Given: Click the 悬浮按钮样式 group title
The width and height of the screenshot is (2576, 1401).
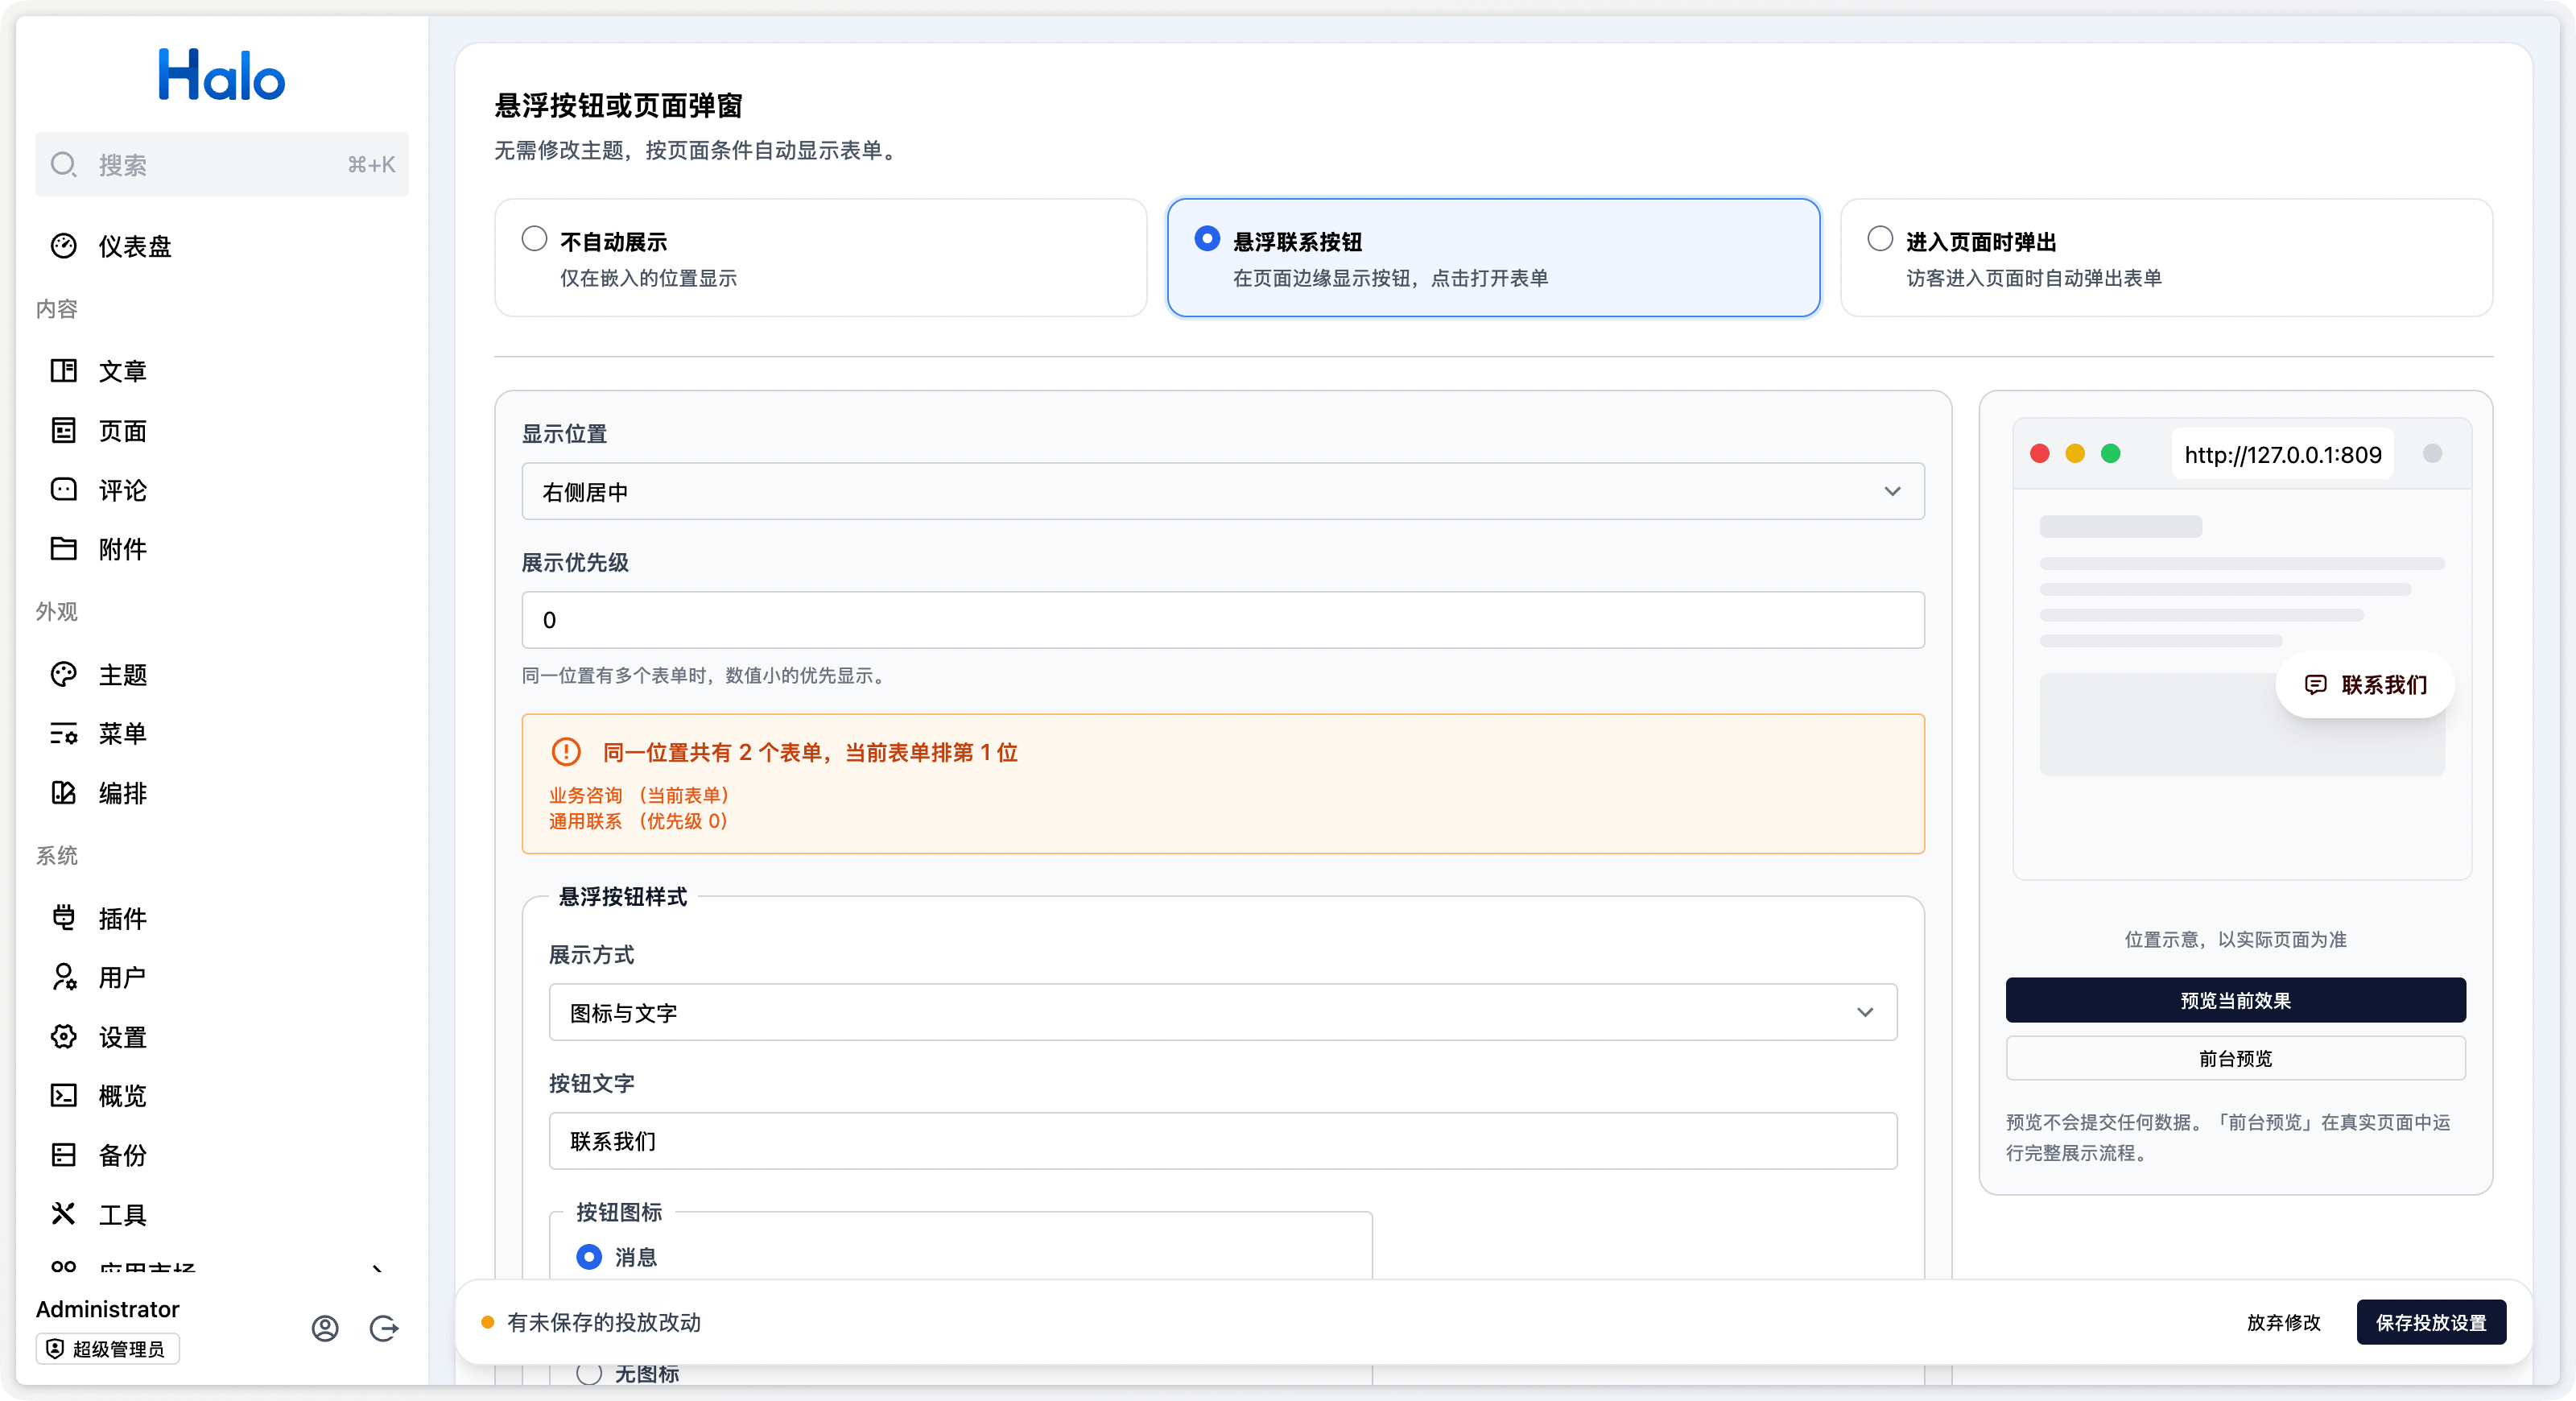Looking at the screenshot, I should click(623, 897).
